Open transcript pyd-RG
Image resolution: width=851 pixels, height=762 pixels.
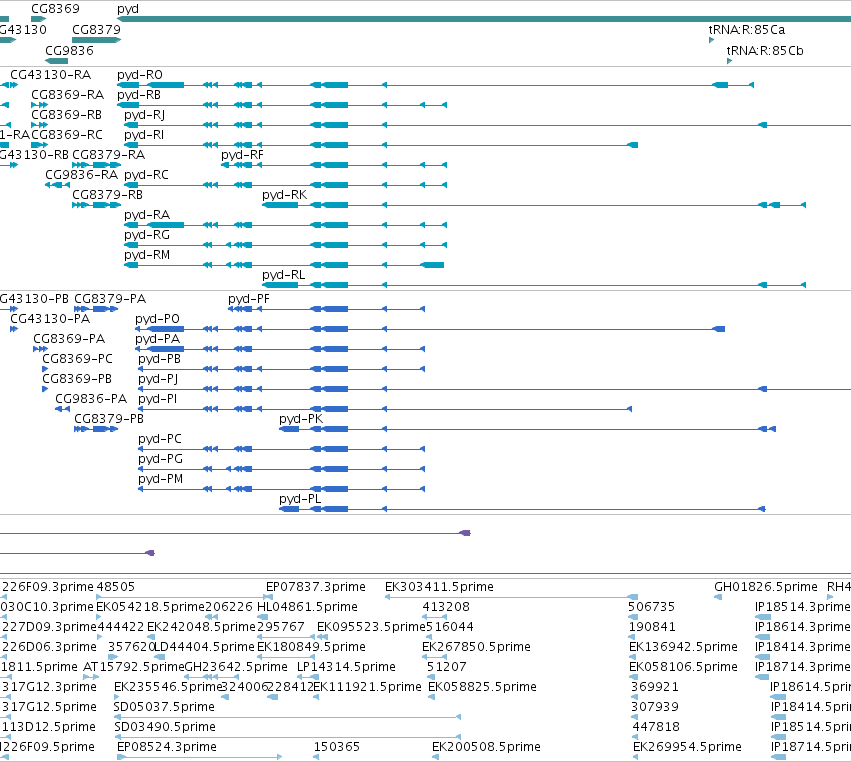(285, 245)
